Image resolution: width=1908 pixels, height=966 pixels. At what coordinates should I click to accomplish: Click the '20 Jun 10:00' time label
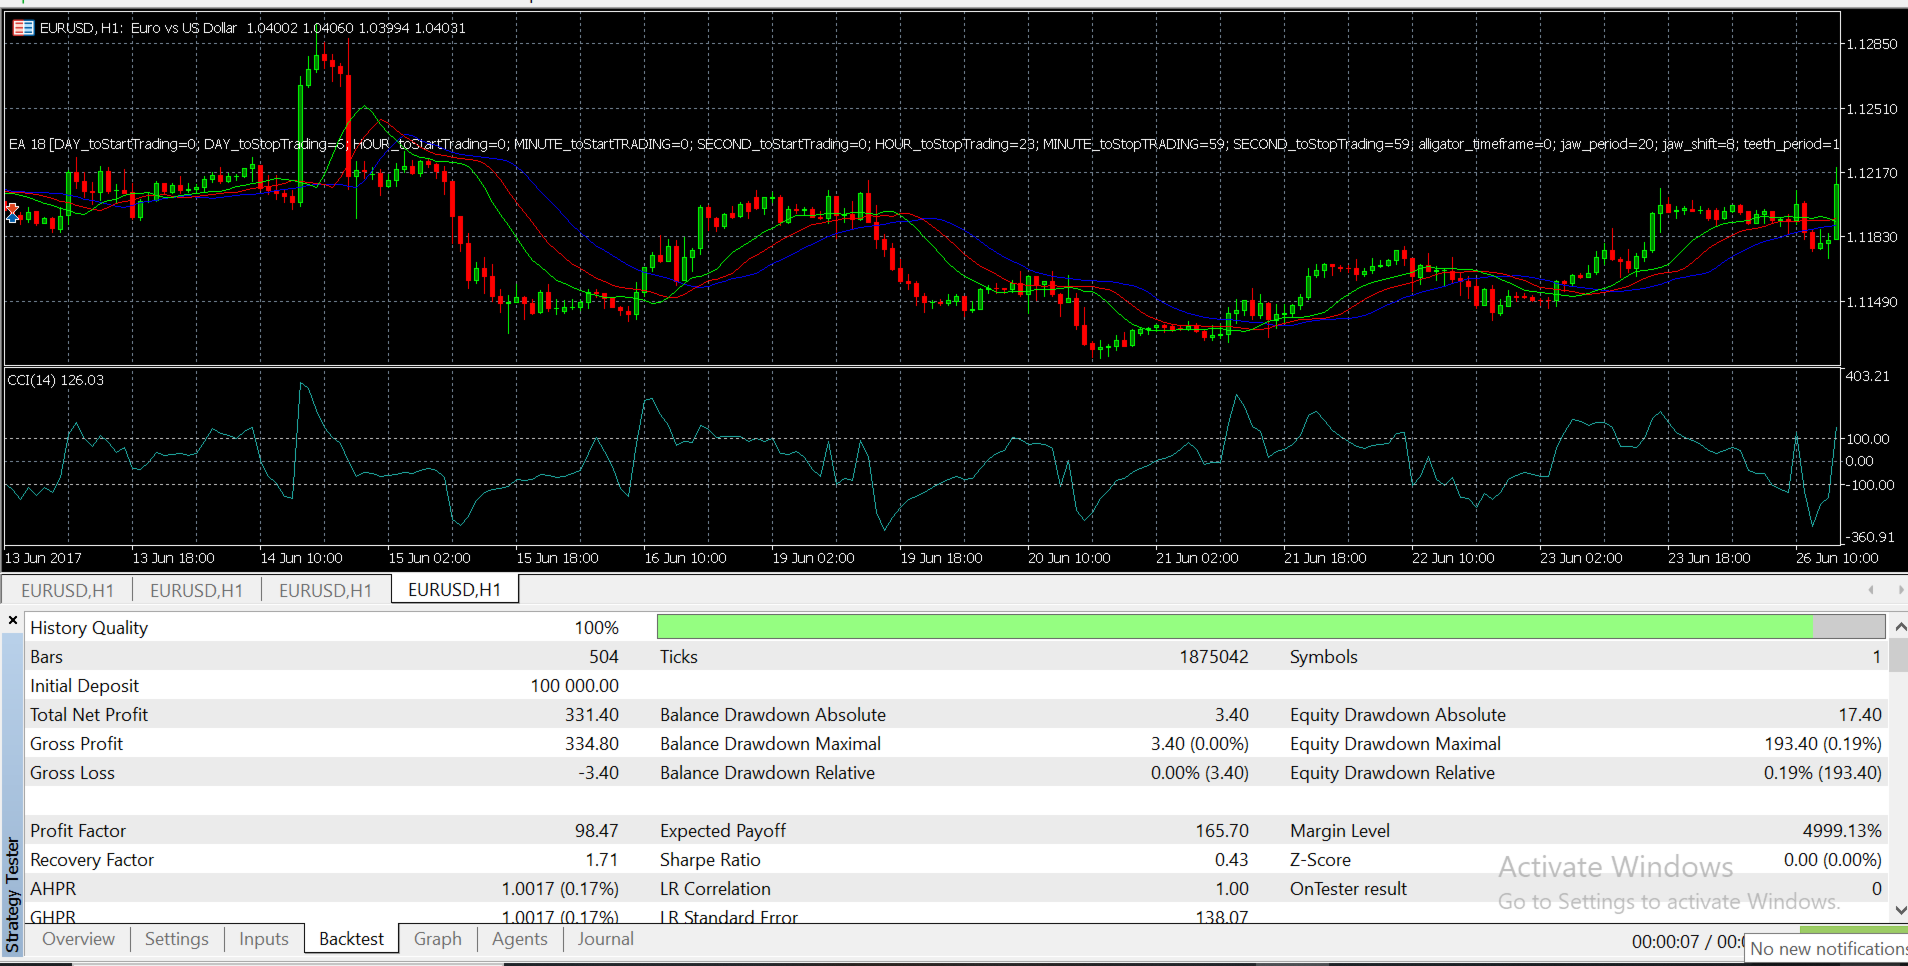pos(1070,558)
